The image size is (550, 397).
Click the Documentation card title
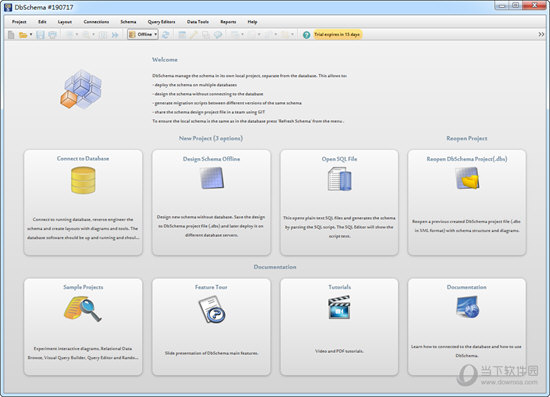coord(467,287)
